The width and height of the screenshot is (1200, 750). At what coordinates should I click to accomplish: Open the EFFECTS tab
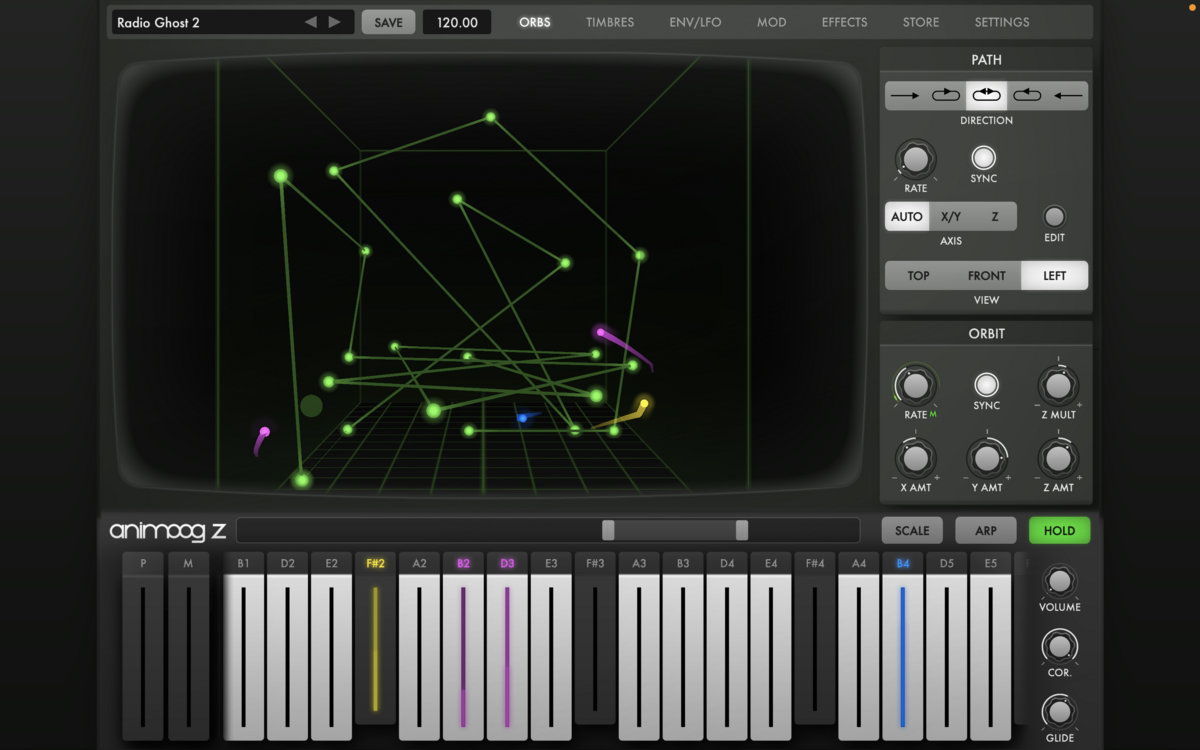tap(844, 21)
